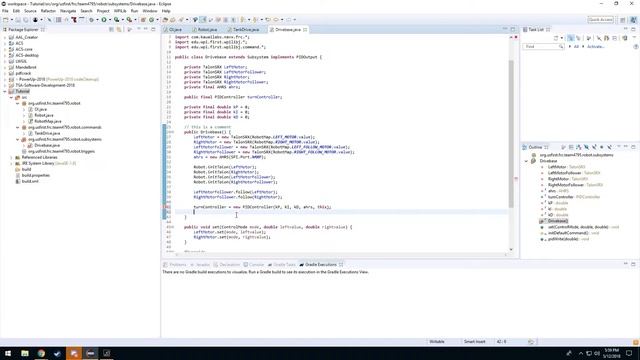Click the New toolbar icon

tap(6, 20)
